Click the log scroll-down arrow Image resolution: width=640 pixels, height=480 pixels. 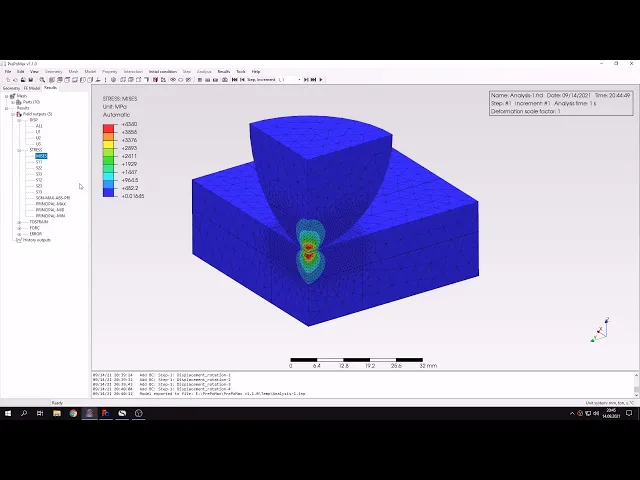pos(636,395)
